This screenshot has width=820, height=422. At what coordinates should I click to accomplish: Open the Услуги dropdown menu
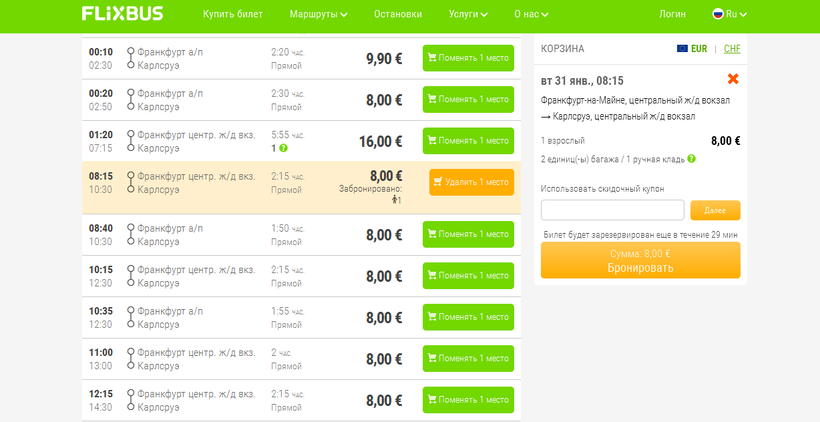click(x=468, y=14)
